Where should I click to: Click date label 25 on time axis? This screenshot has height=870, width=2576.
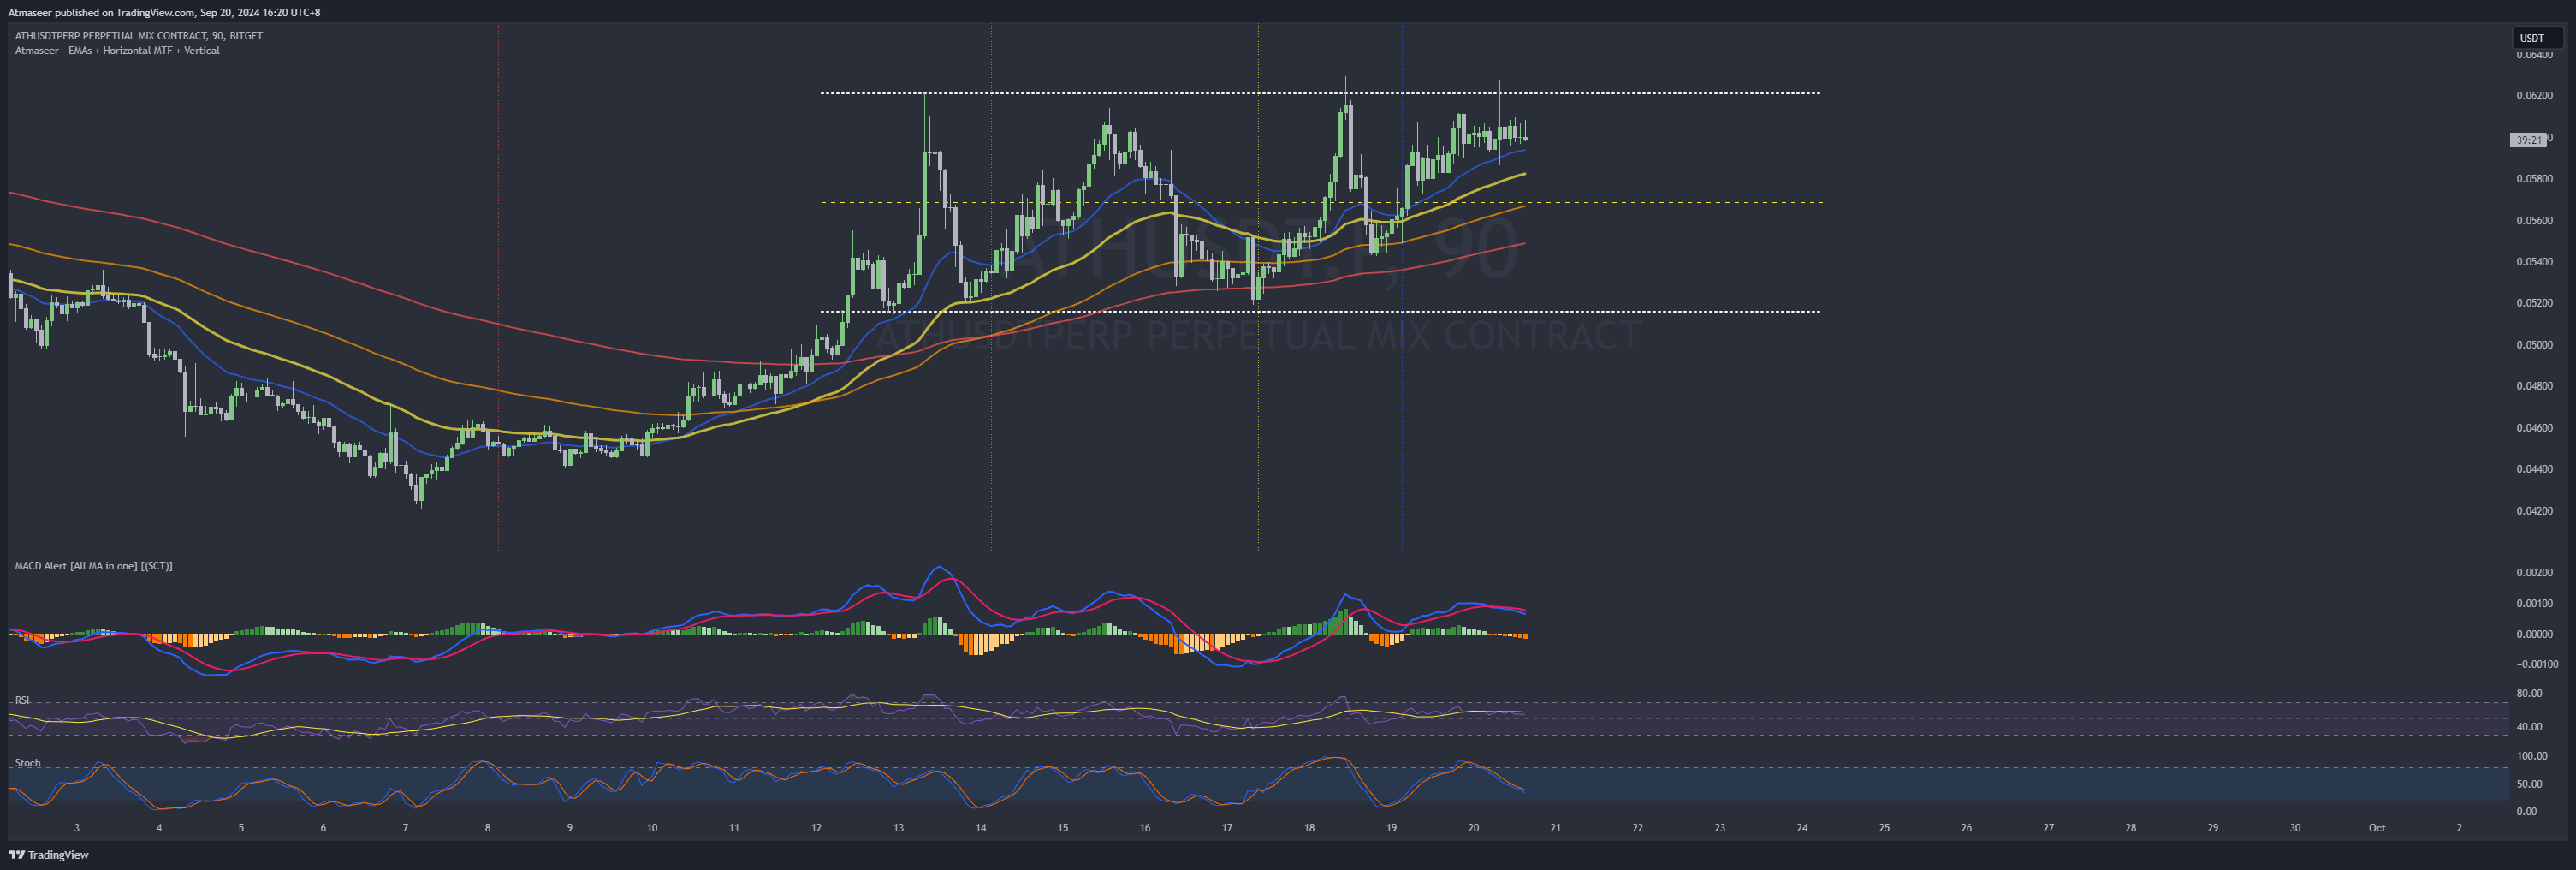tap(1884, 828)
